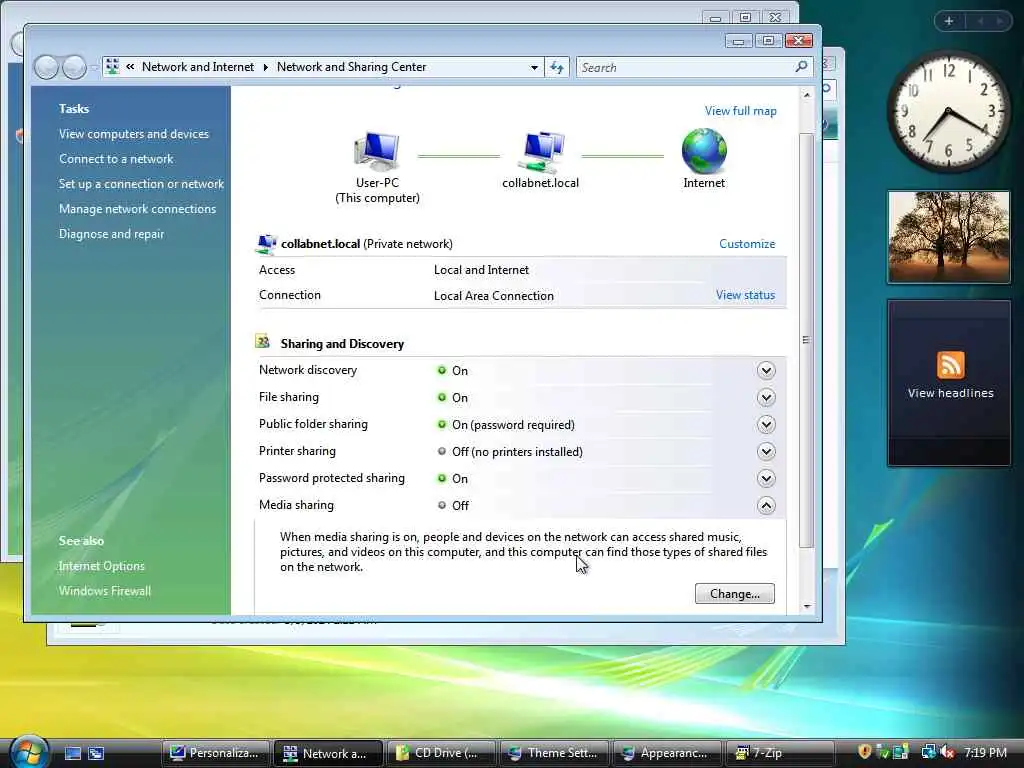1024x768 pixels.
Task: Click View headlines gadget text
Action: pos(950,393)
